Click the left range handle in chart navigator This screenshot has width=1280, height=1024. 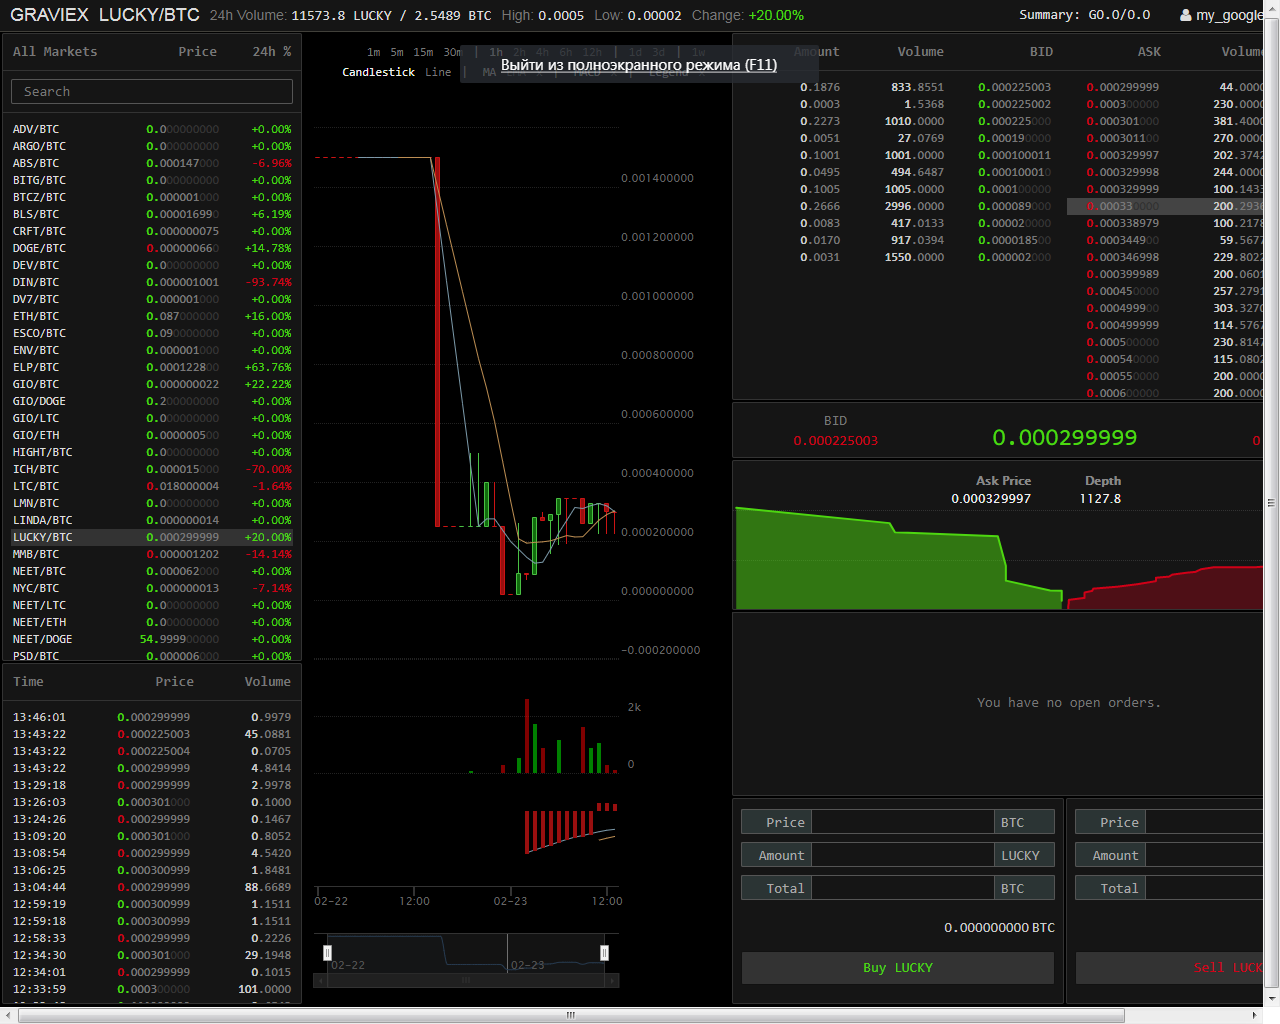pyautogui.click(x=327, y=953)
